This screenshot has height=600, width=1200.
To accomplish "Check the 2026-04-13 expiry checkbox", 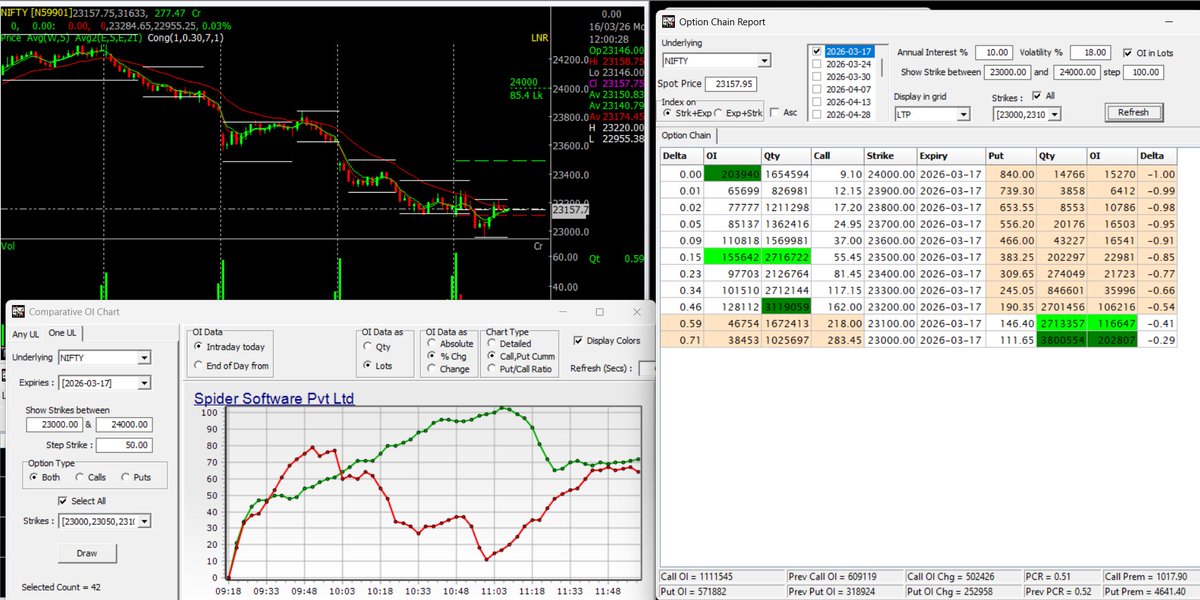I will click(817, 102).
